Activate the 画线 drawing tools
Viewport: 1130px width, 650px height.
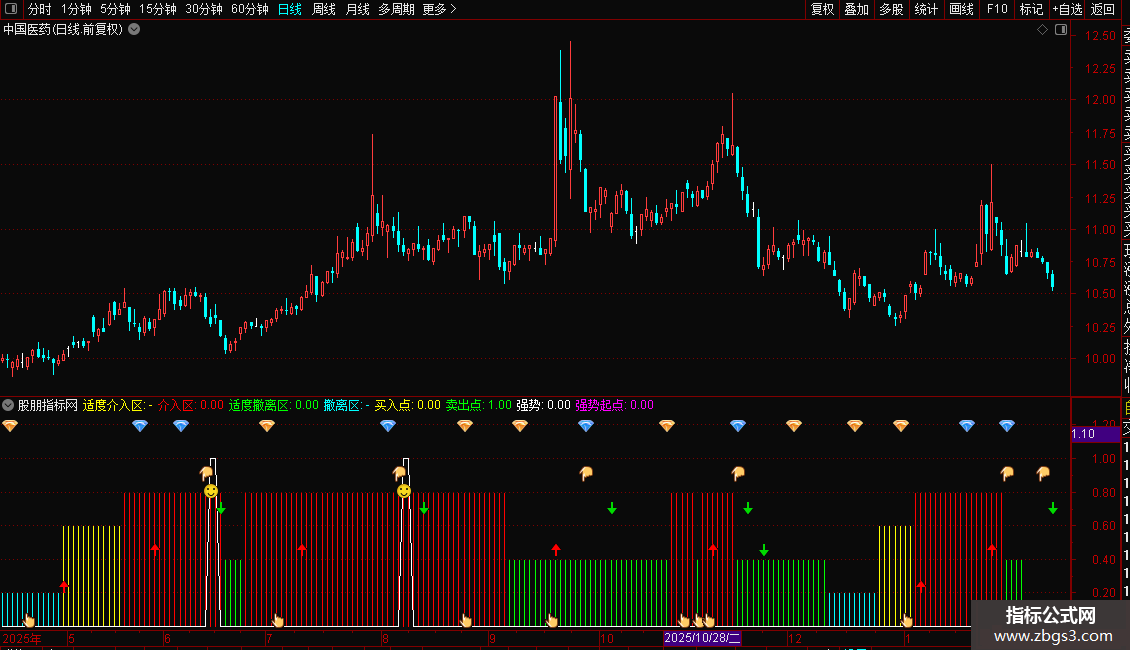pos(961,9)
